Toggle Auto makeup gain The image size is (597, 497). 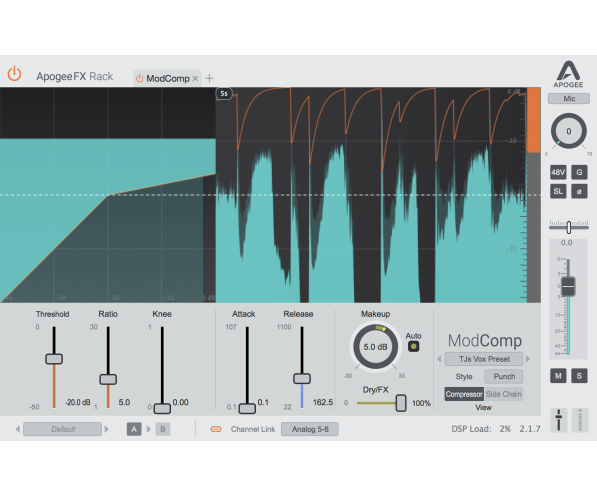(413, 347)
